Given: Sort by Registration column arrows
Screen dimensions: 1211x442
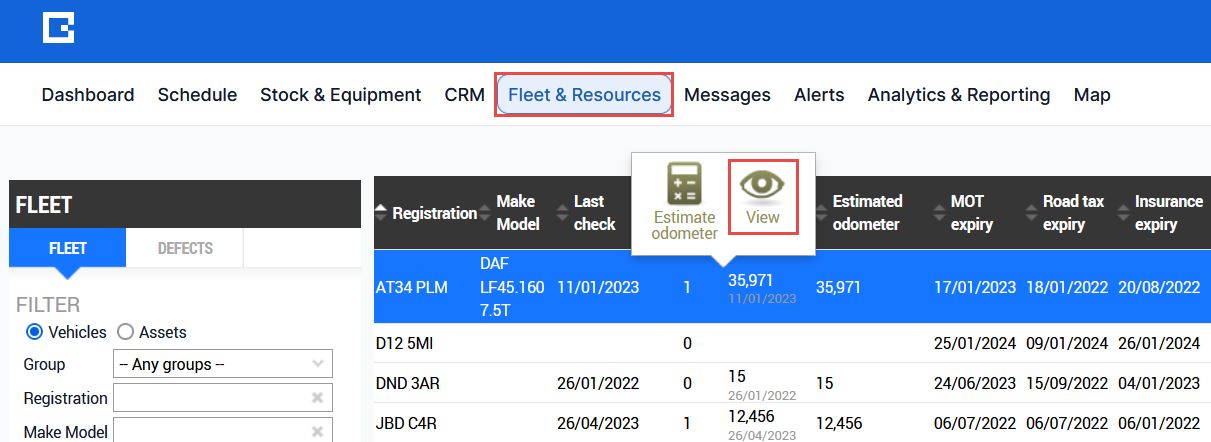Looking at the screenshot, I should [381, 213].
